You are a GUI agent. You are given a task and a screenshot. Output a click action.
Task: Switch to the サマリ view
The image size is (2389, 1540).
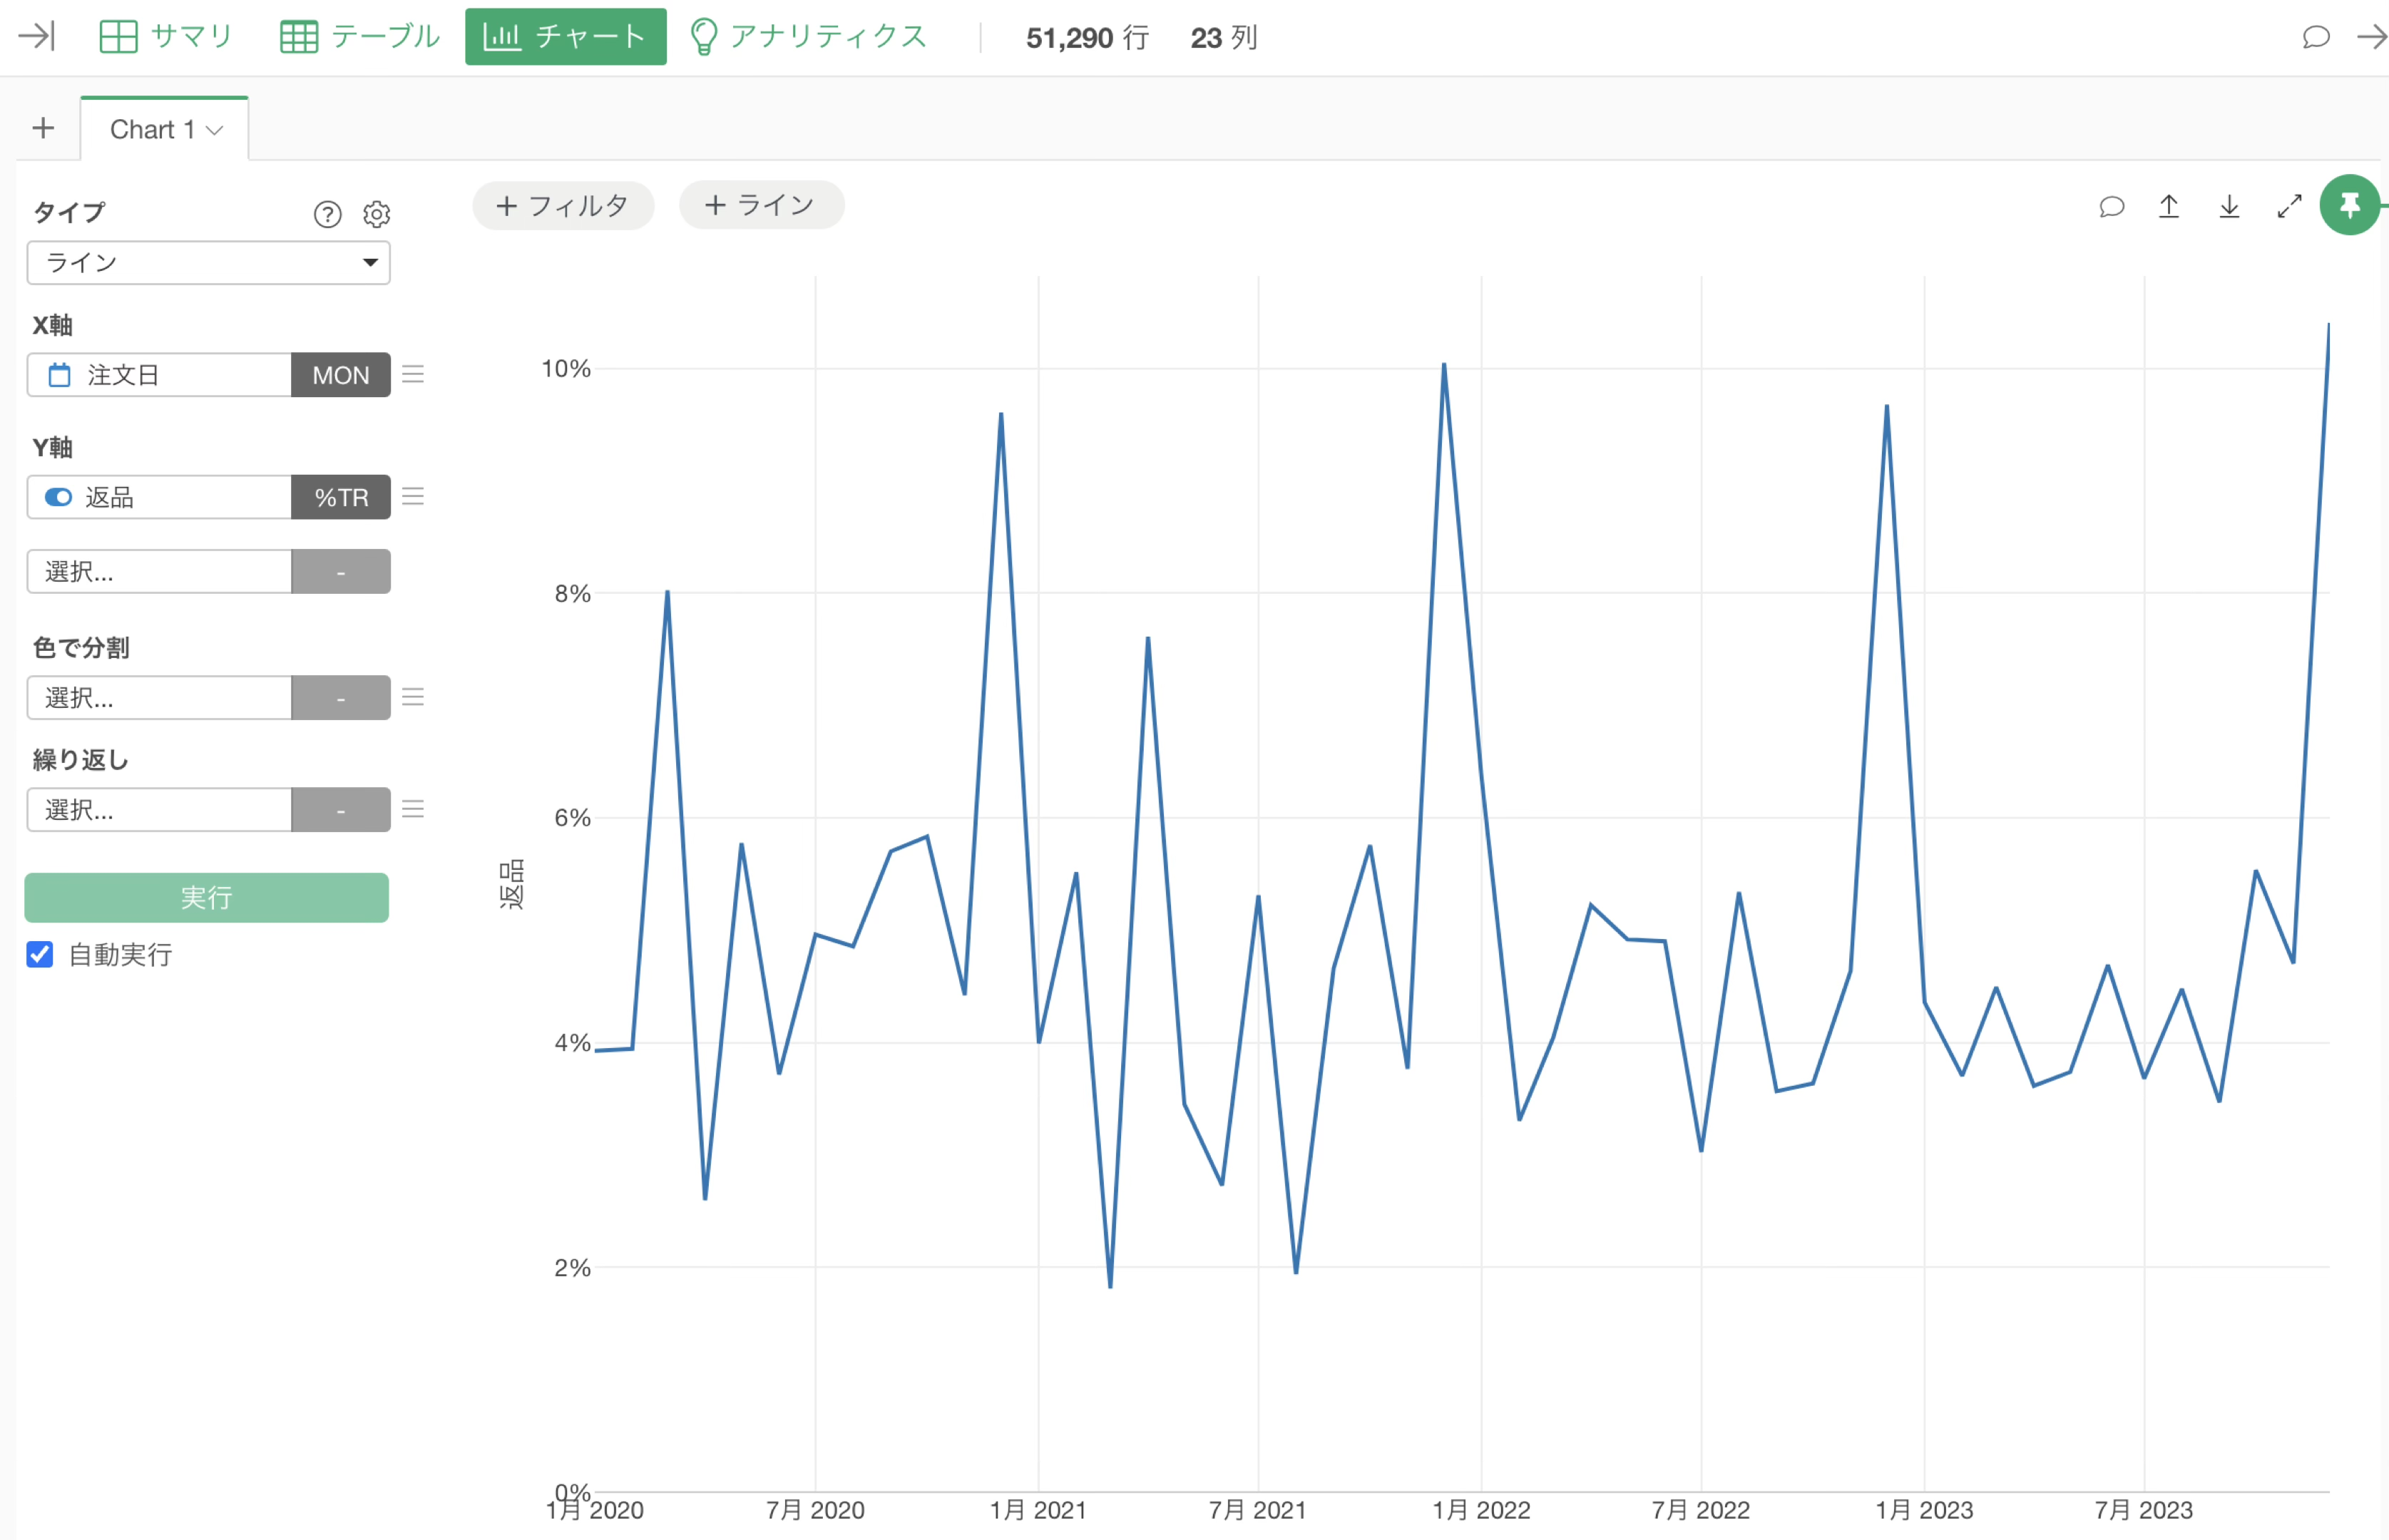pos(166,37)
